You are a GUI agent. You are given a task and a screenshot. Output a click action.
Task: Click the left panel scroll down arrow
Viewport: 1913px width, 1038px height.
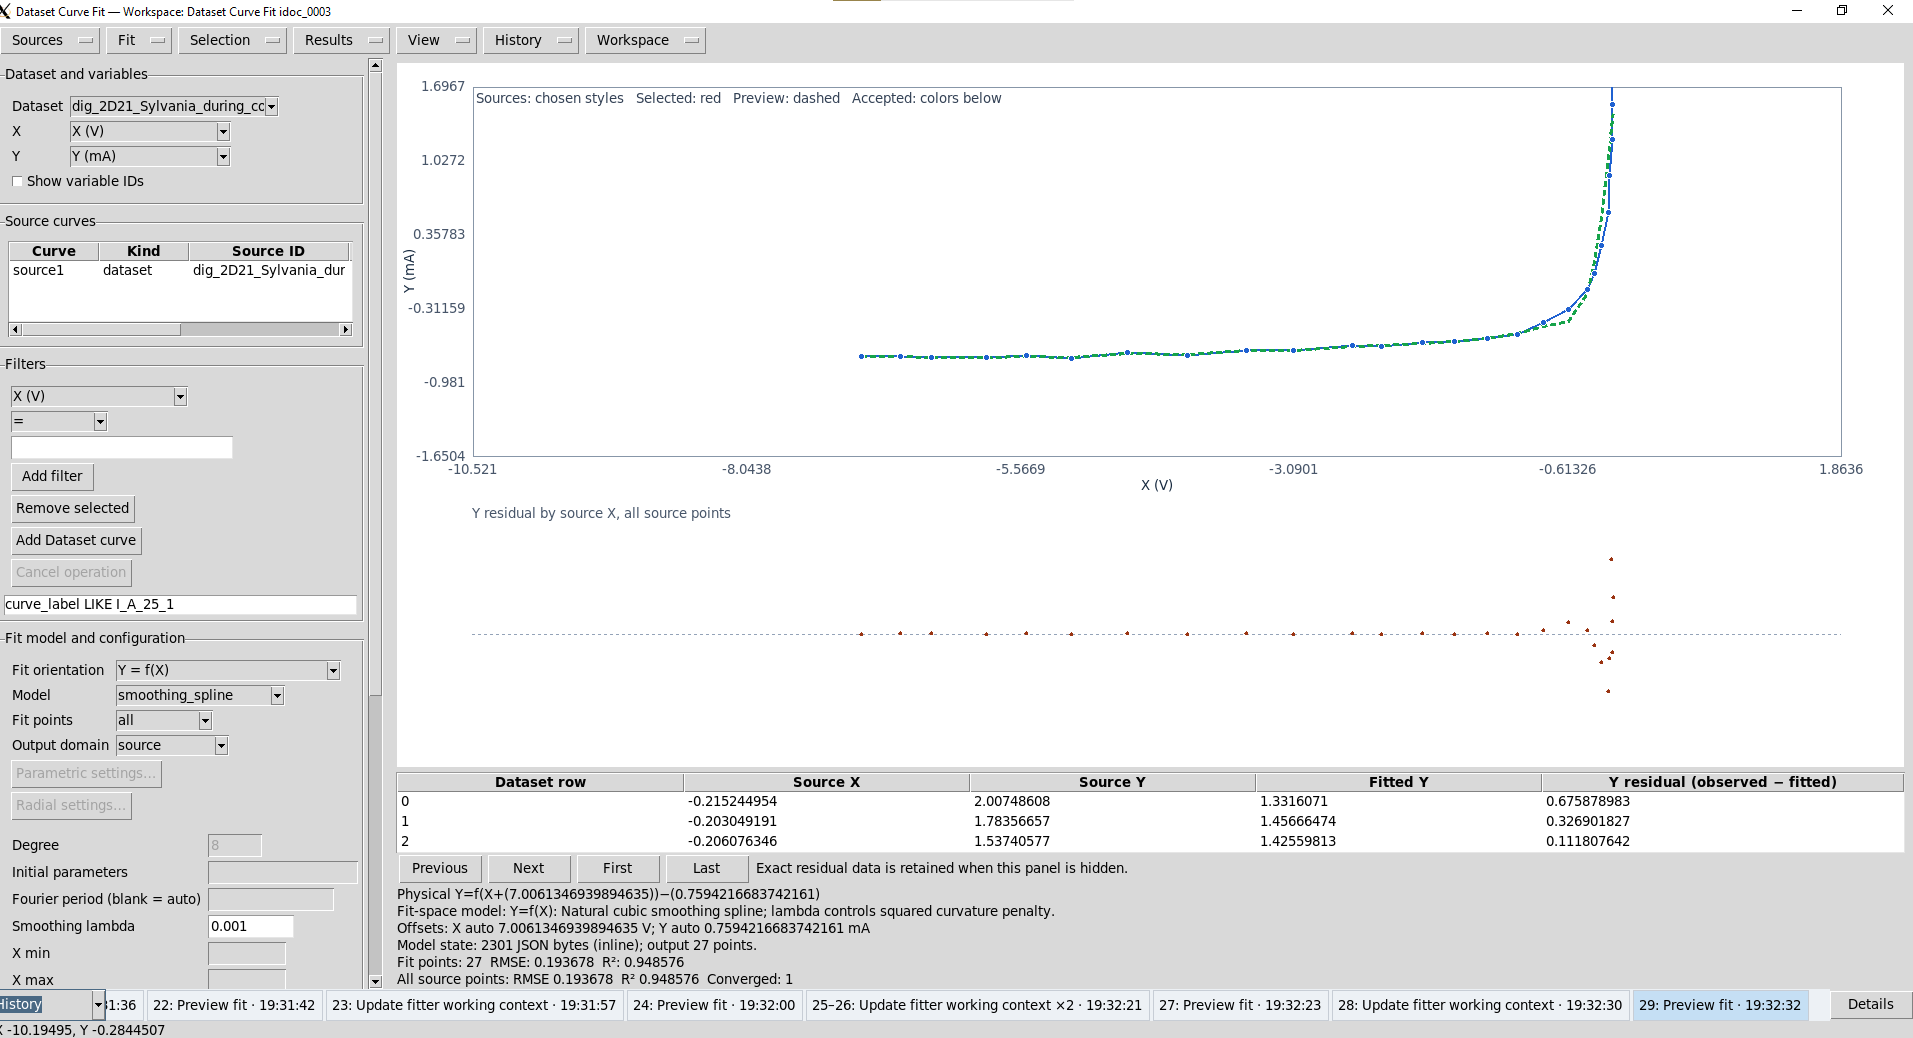click(375, 982)
